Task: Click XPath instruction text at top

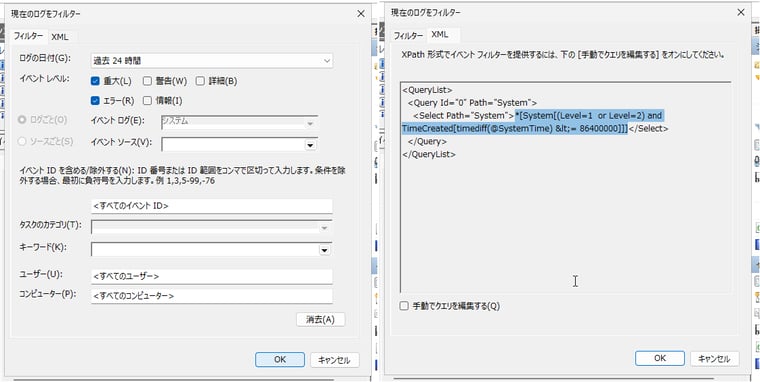Action: pos(563,55)
